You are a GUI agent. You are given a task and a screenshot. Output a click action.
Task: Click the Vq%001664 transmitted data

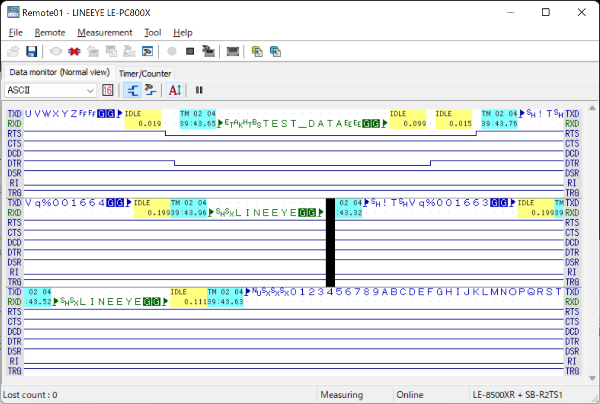(x=64, y=203)
